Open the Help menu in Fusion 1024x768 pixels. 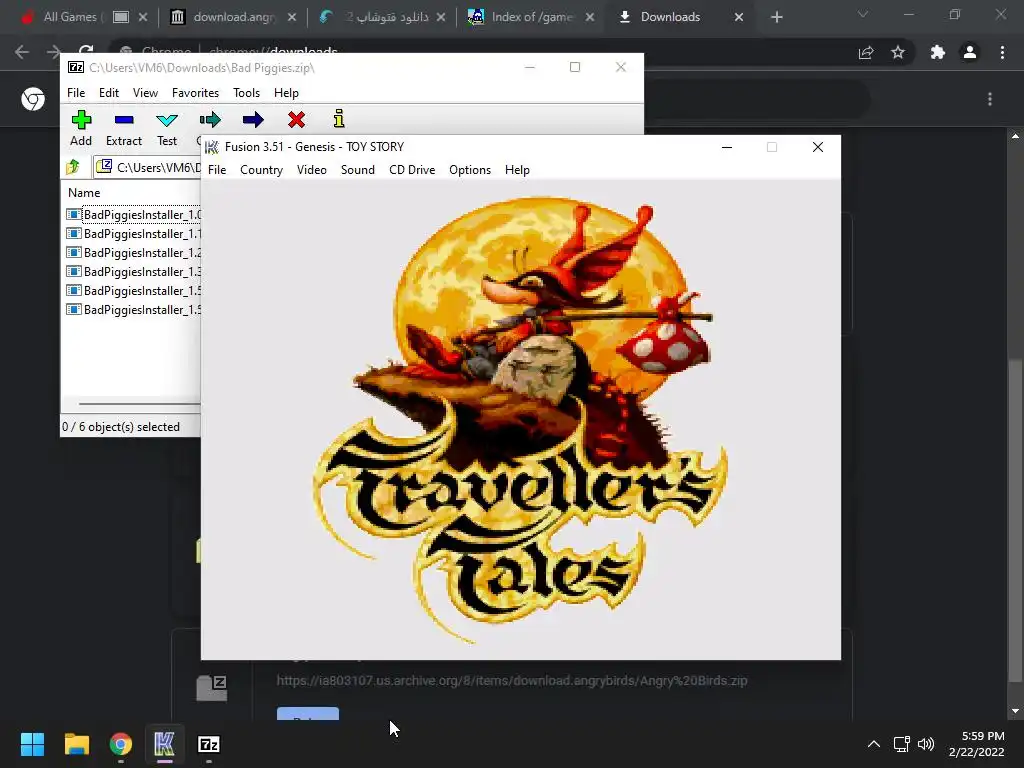517,170
